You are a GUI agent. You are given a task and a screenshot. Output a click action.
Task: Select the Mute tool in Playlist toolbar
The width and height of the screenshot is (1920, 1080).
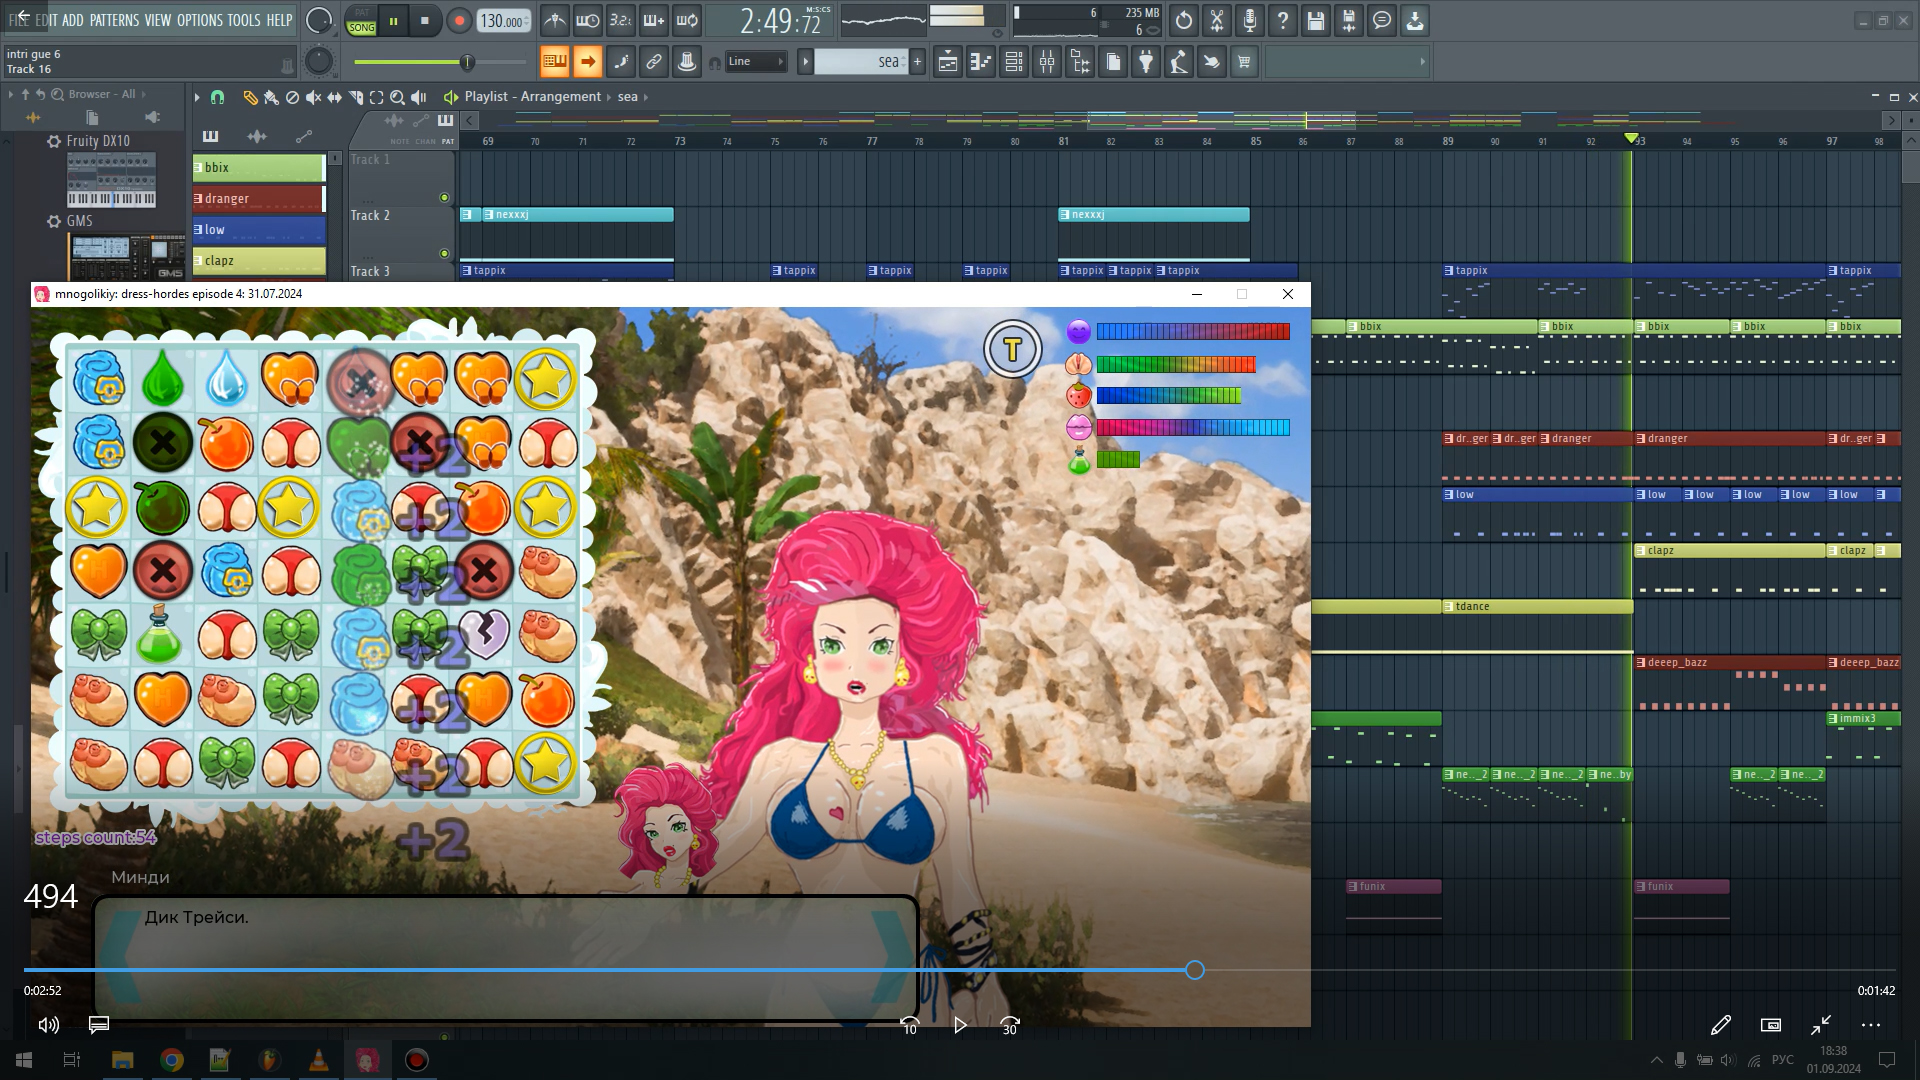coord(313,97)
